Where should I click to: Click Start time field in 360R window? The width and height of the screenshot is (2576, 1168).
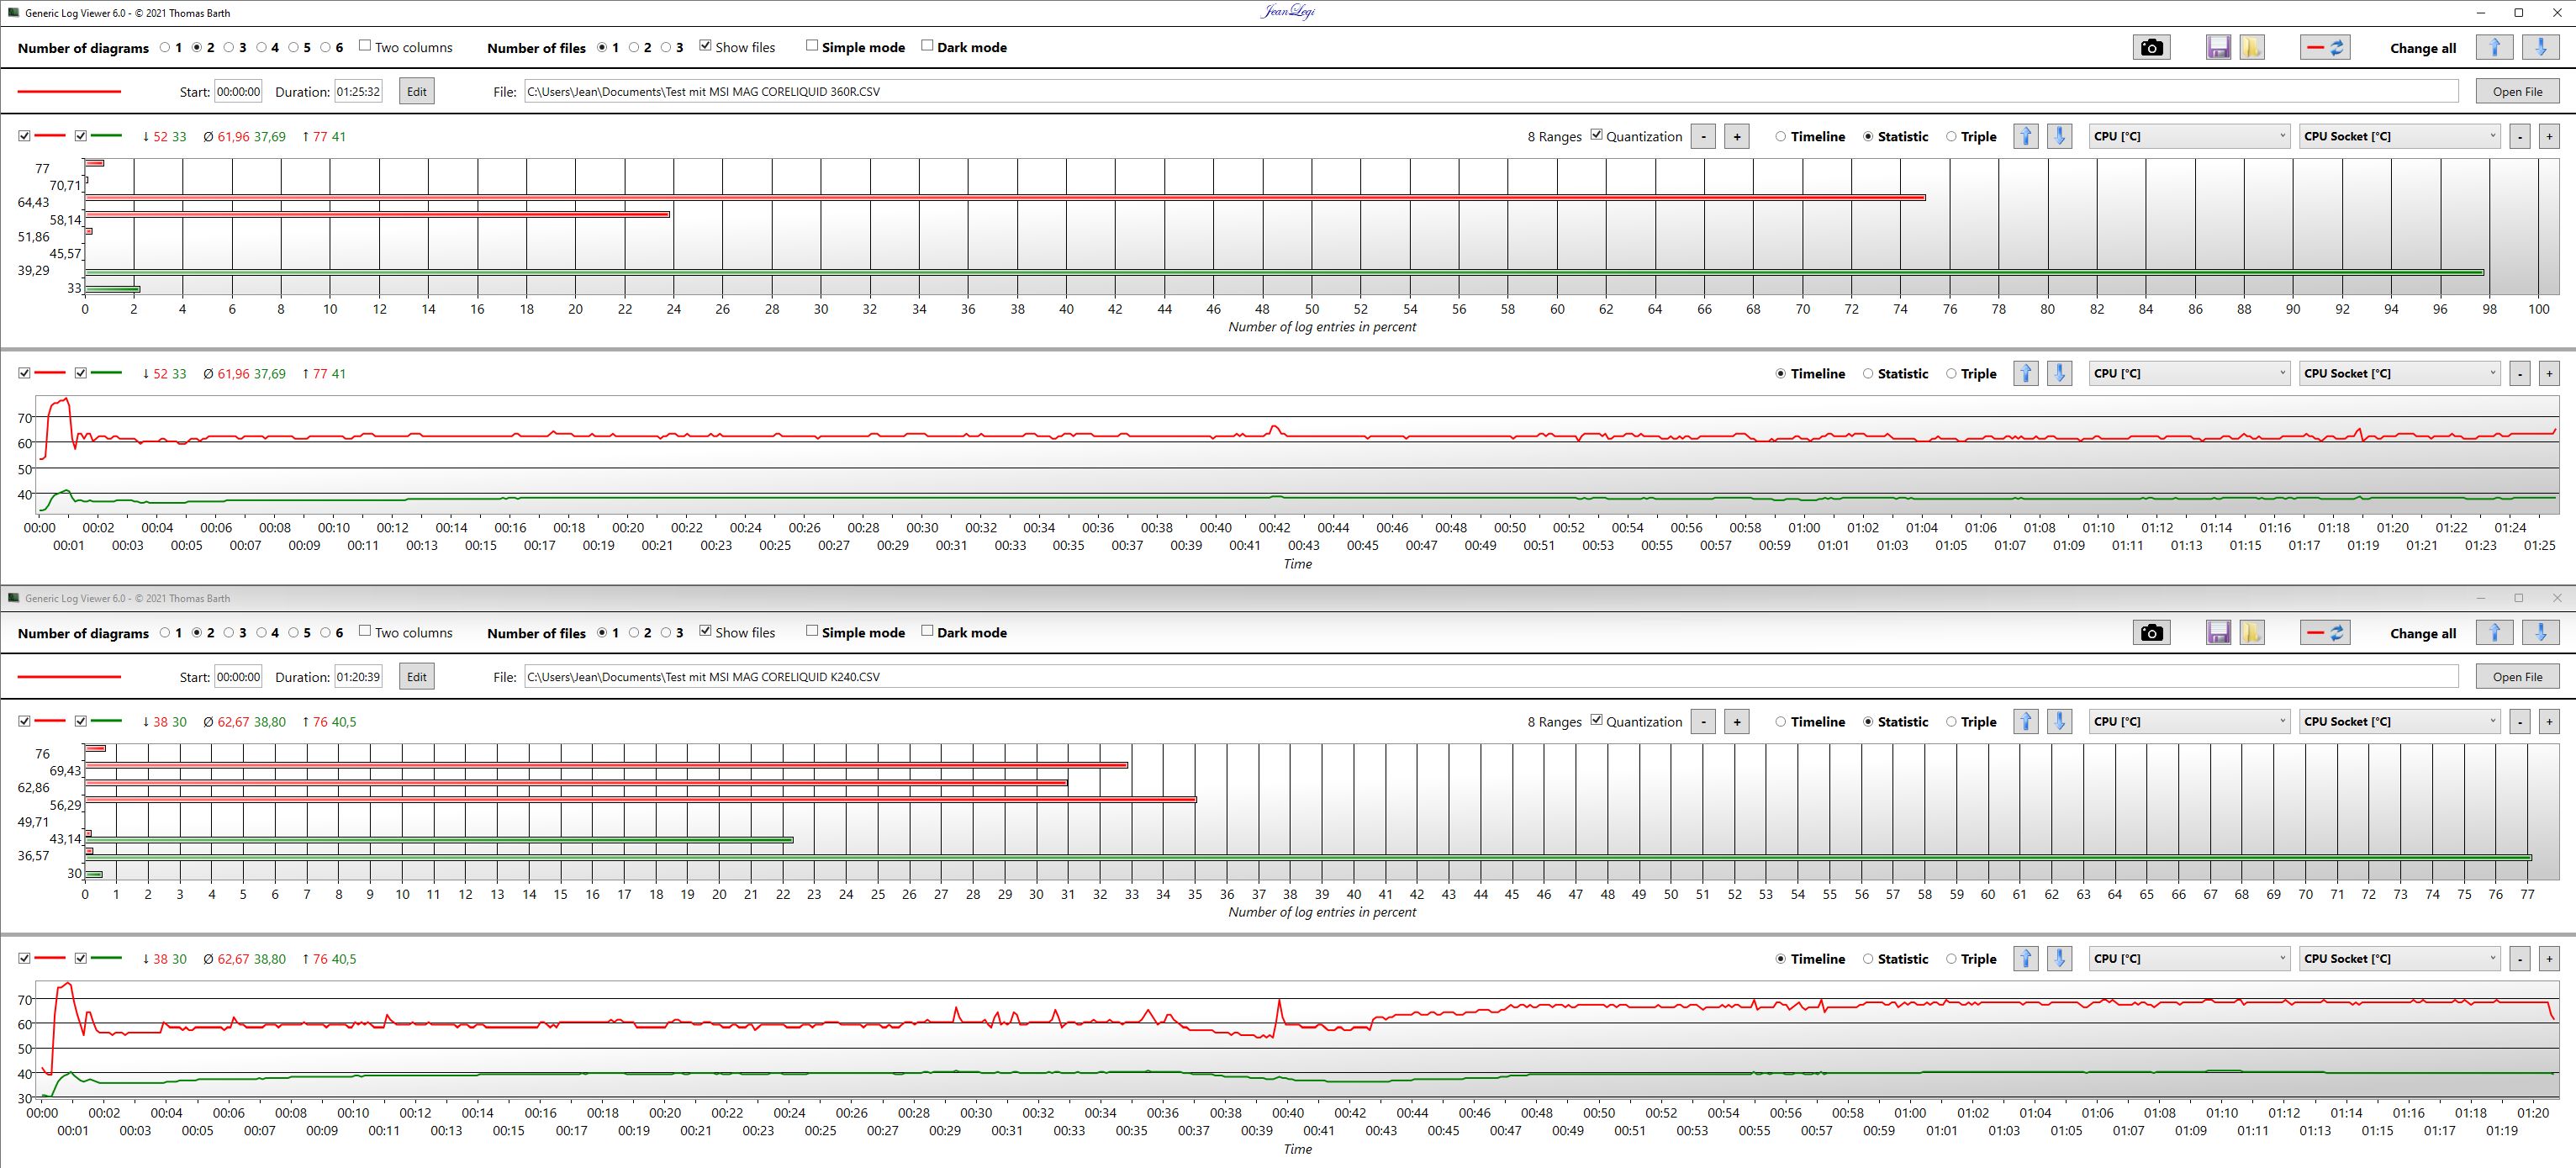pos(238,91)
